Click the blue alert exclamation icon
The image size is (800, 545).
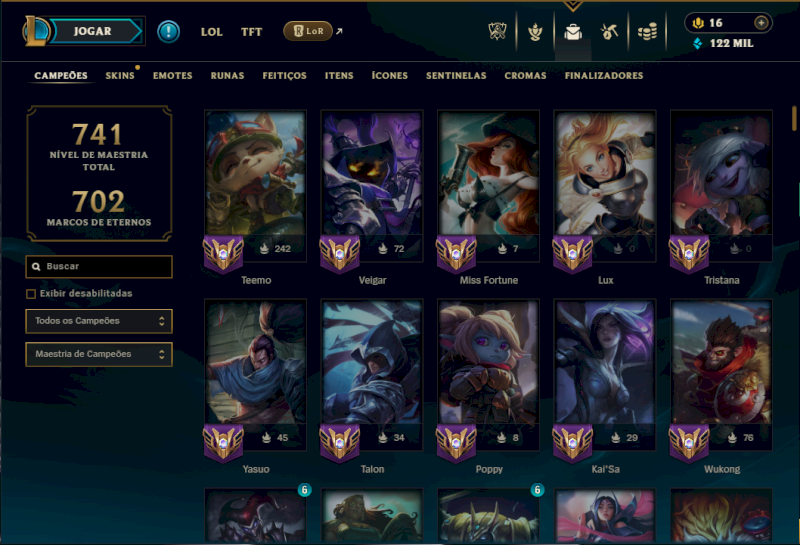coord(168,32)
